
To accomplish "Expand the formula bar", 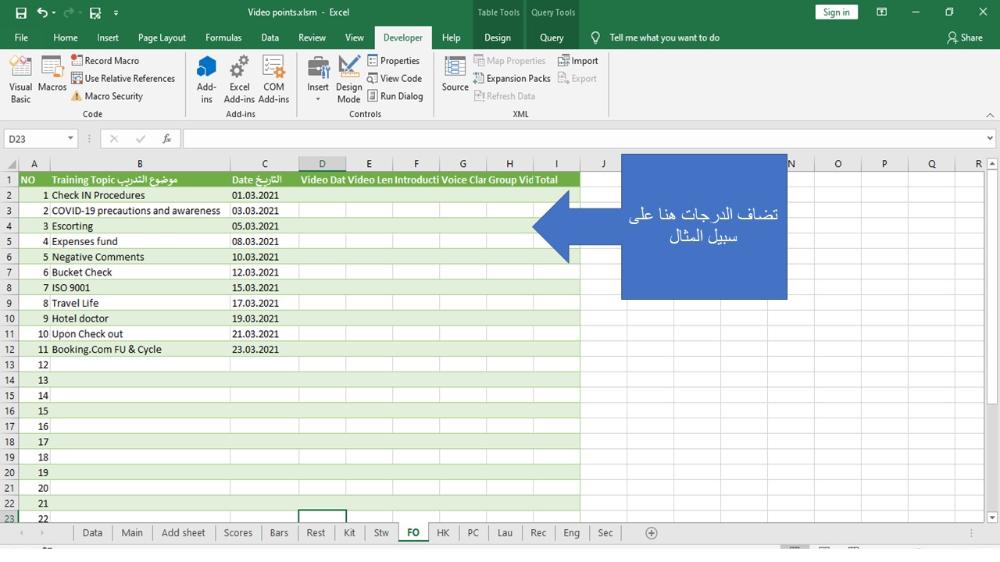I will pyautogui.click(x=990, y=138).
